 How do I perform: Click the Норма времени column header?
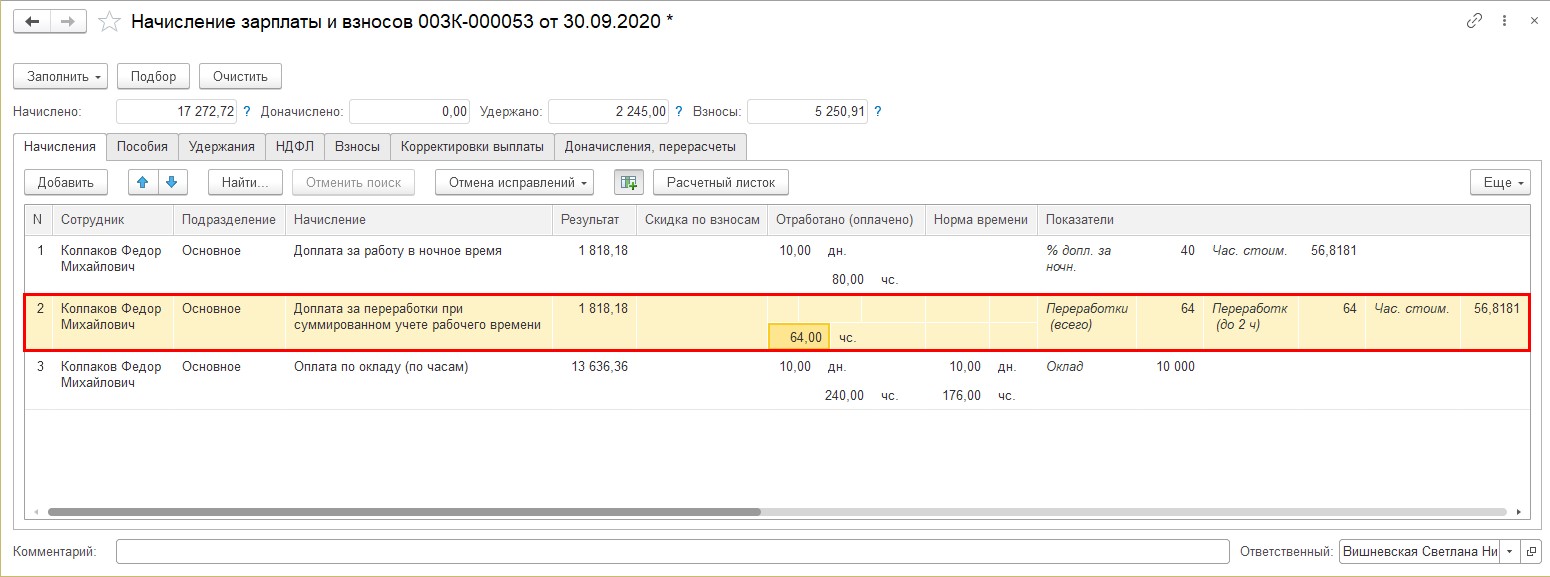pyautogui.click(x=981, y=220)
